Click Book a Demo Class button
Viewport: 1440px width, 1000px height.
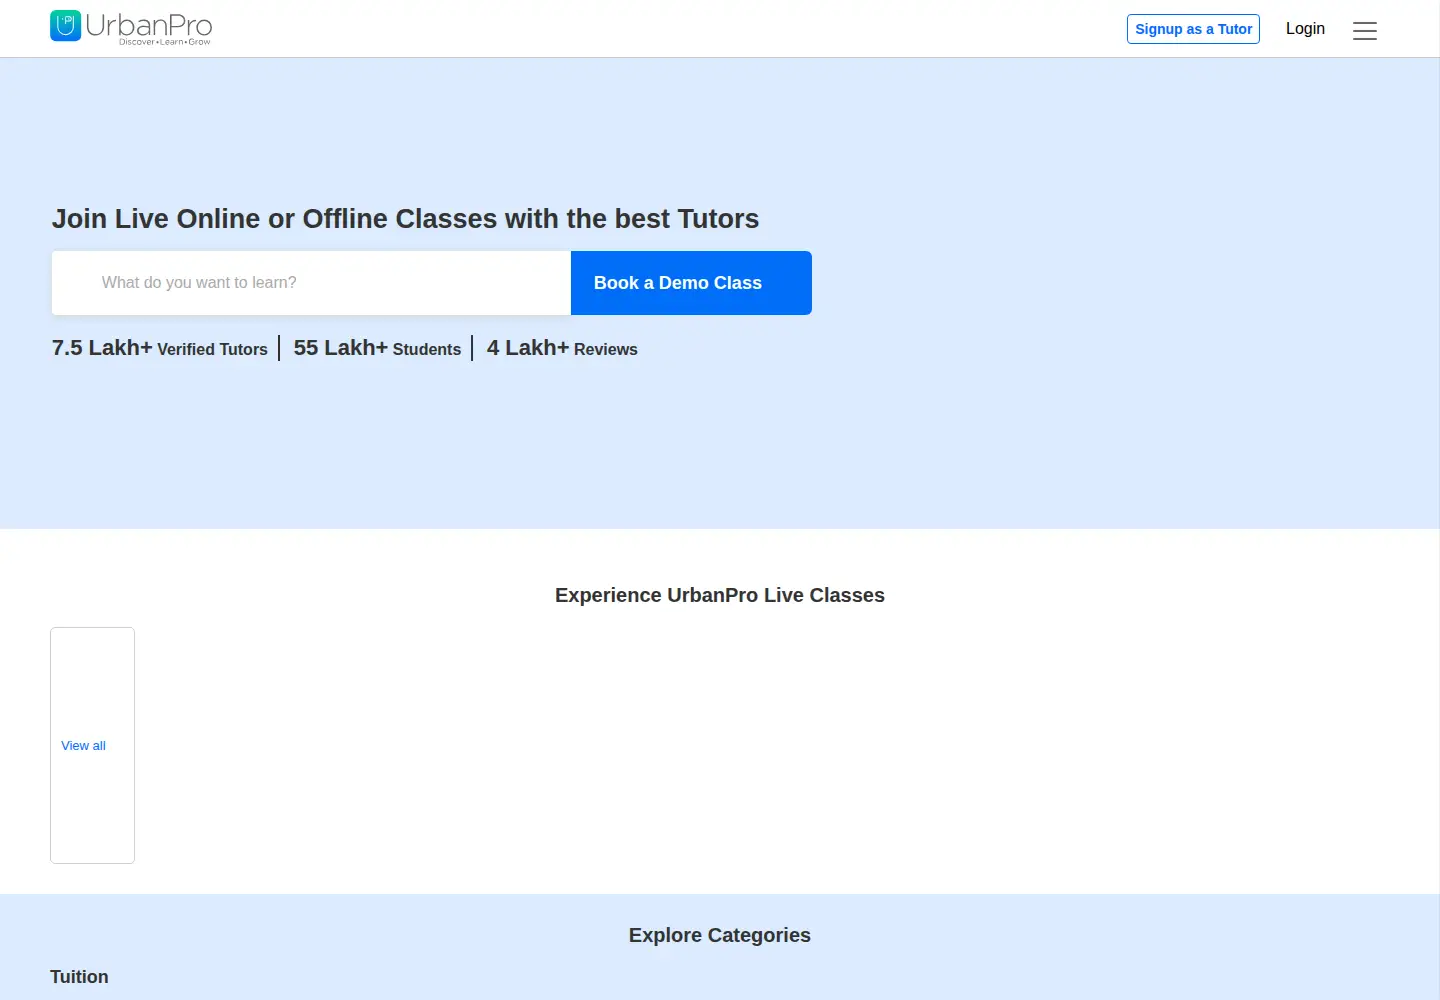(691, 283)
